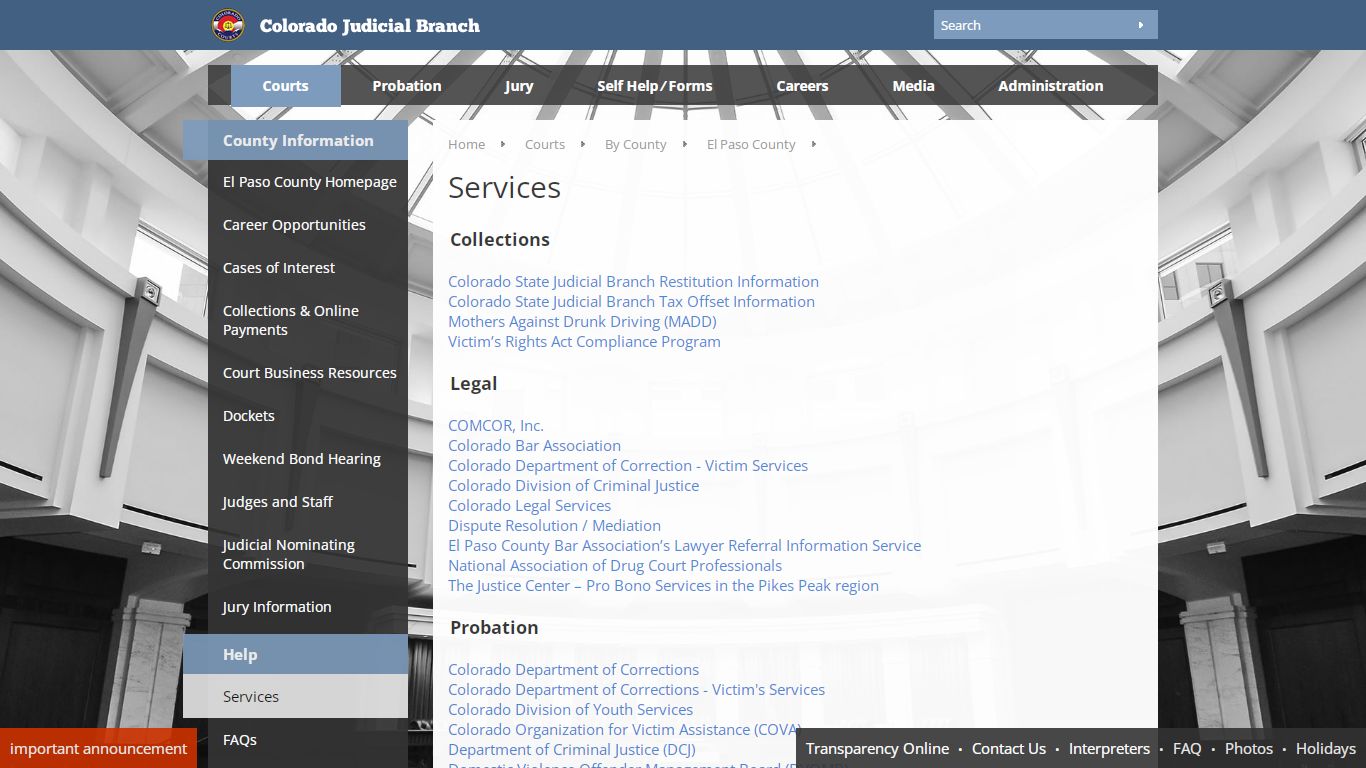Go to Courts breadcrumb link
This screenshot has width=1366, height=768.
(545, 144)
